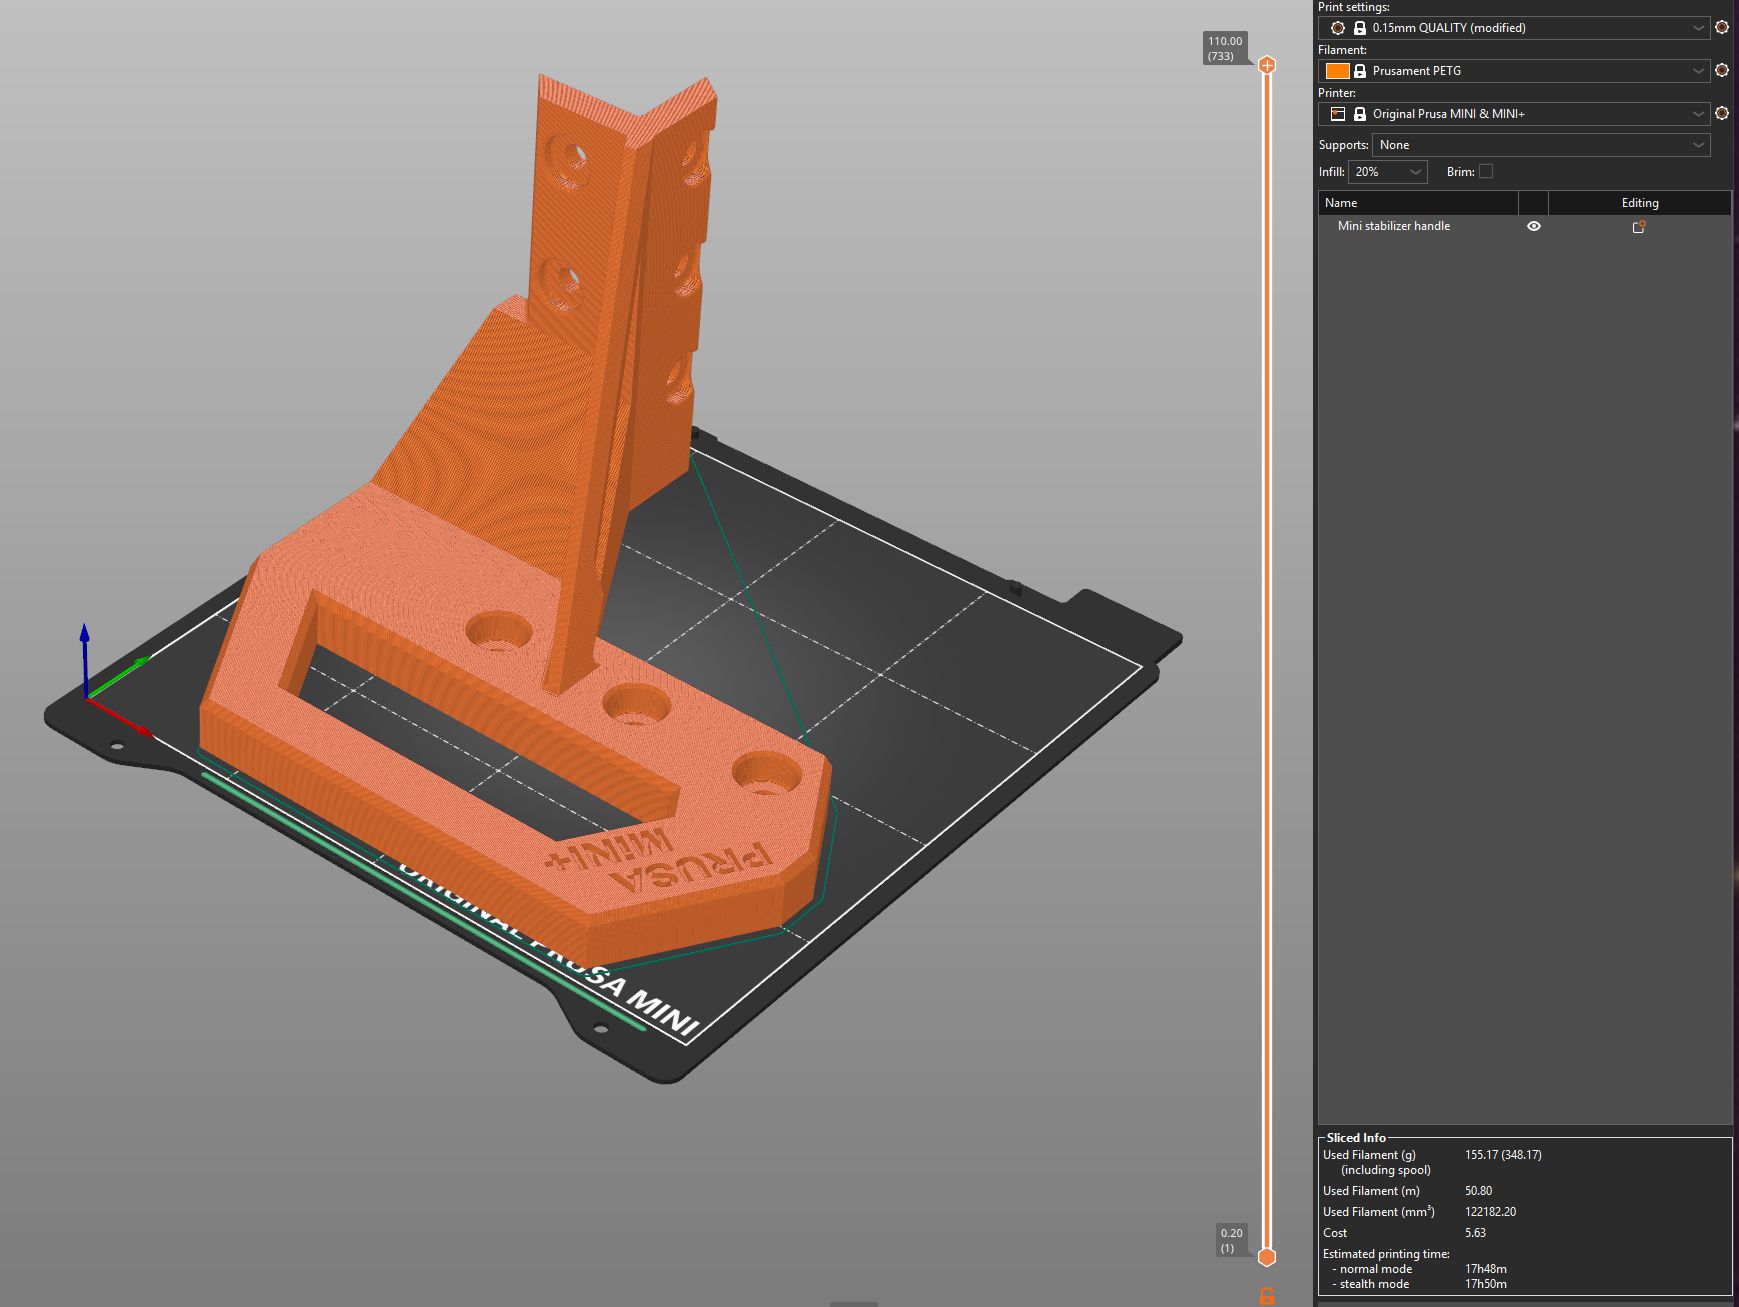The image size is (1739, 1307).
Task: Open Filament settings via its cog icon
Action: [x=1722, y=71]
